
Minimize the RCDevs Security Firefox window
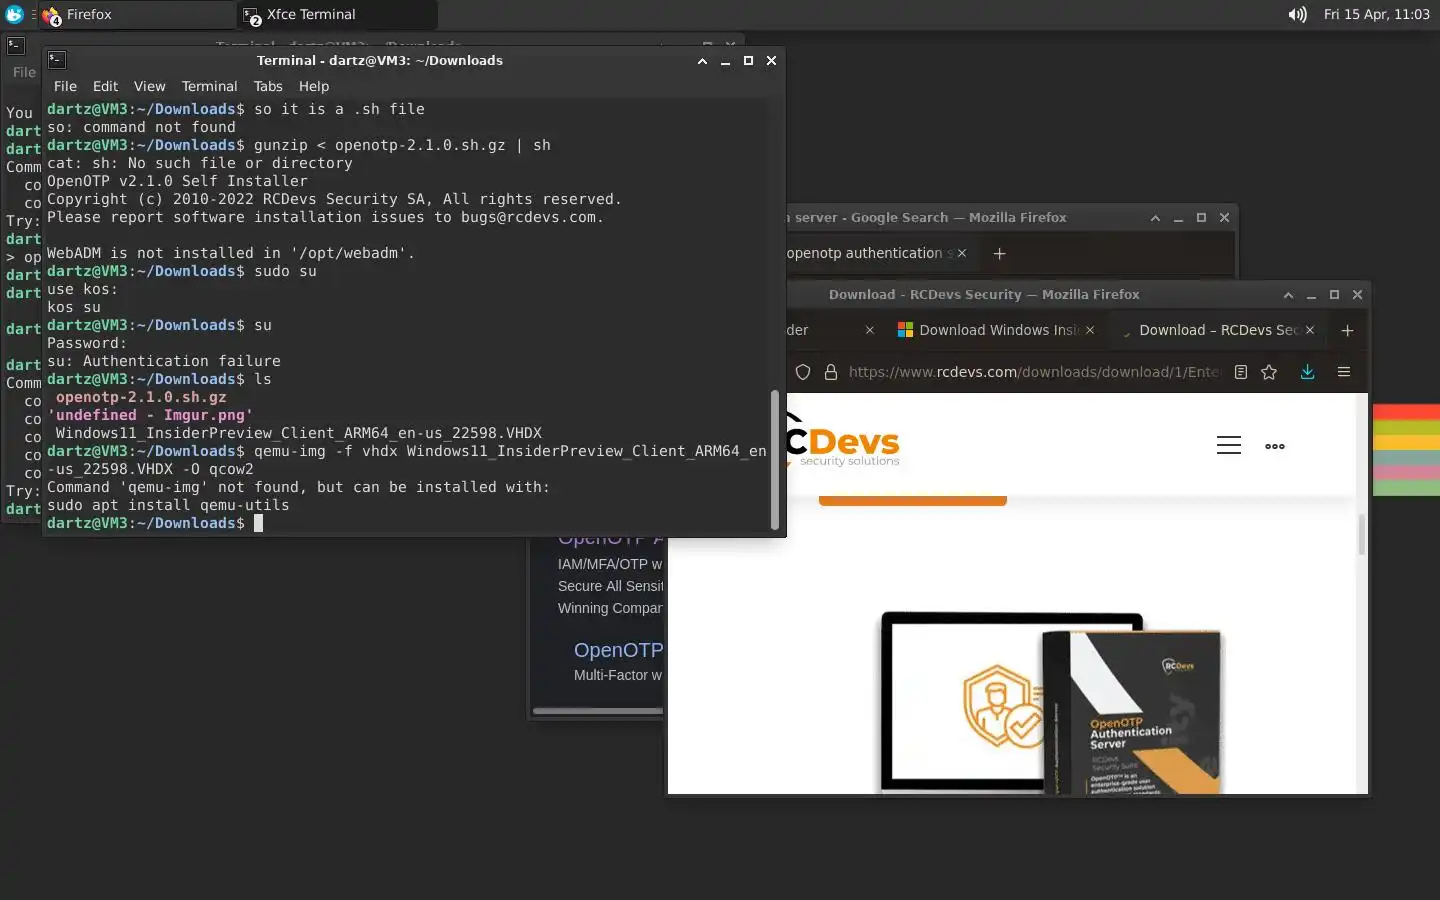tap(1311, 294)
